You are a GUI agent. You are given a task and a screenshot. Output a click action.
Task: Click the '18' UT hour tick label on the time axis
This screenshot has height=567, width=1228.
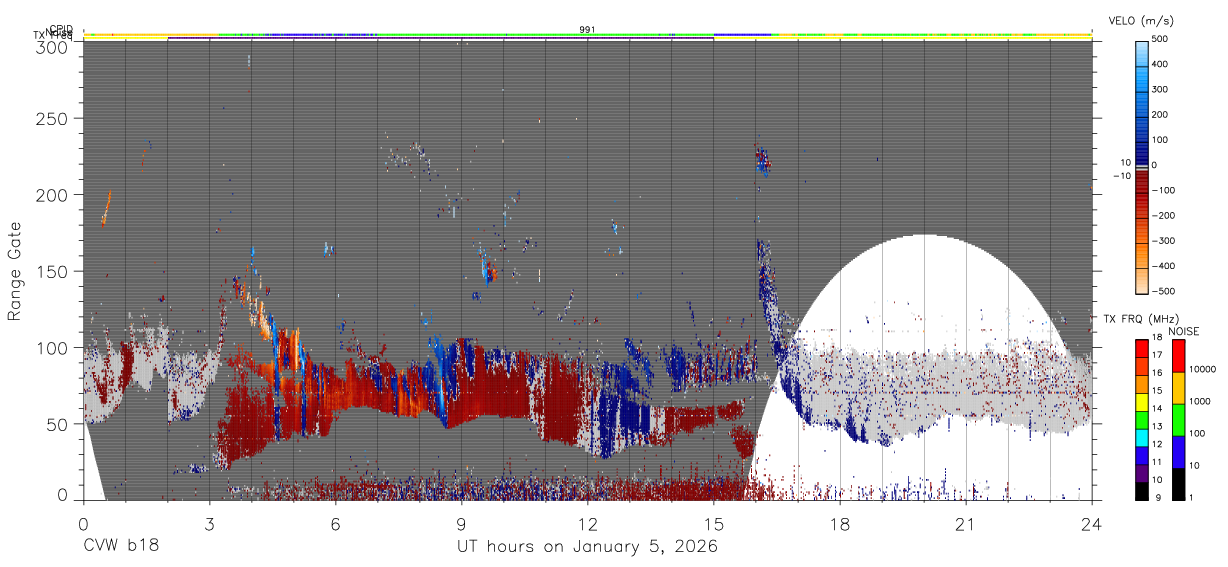point(839,523)
